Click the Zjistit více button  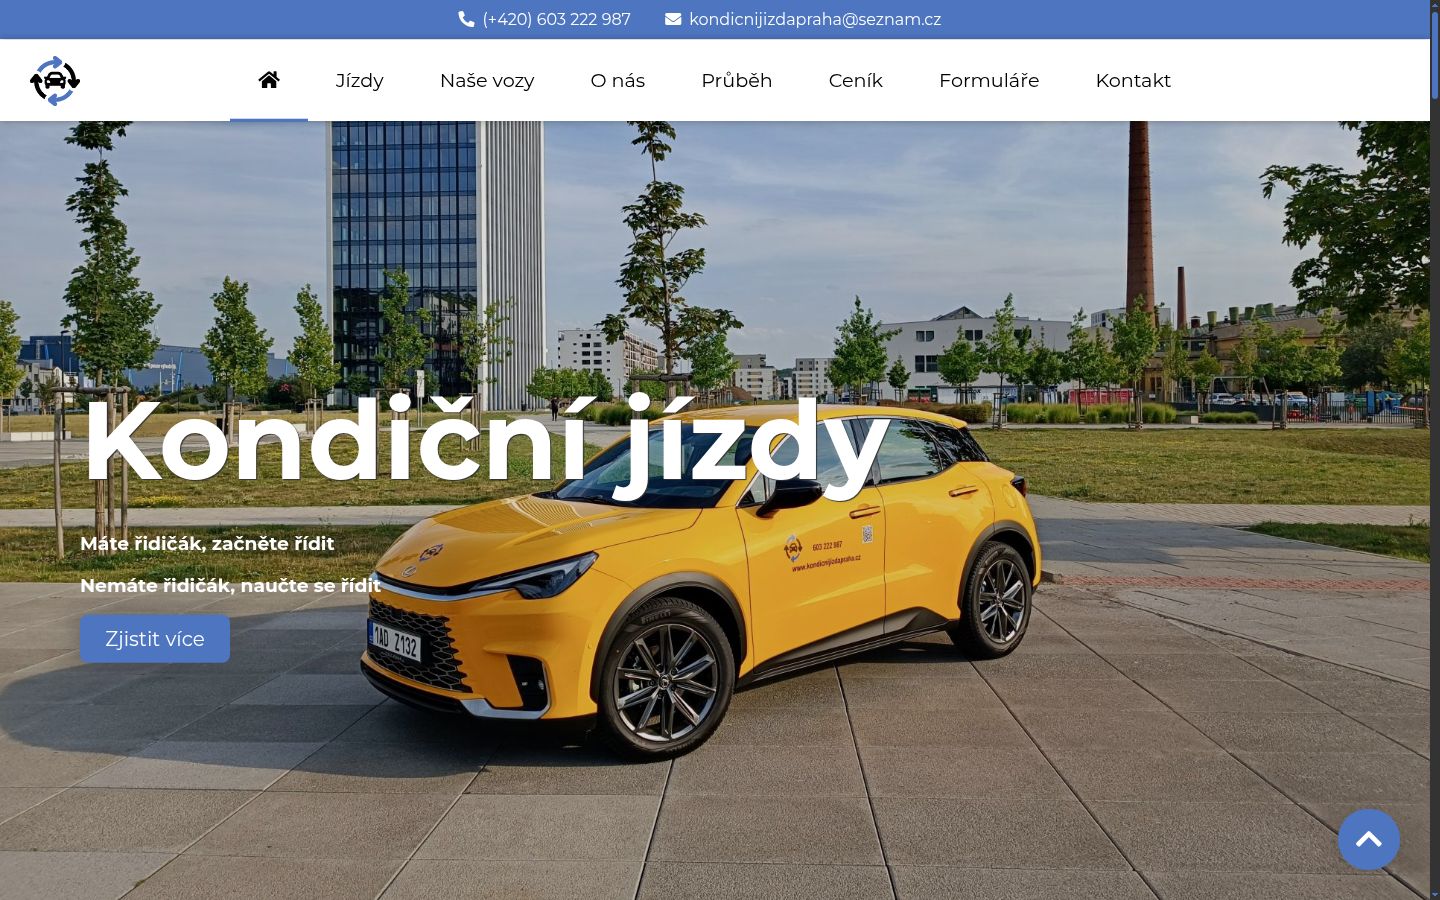[x=155, y=639]
